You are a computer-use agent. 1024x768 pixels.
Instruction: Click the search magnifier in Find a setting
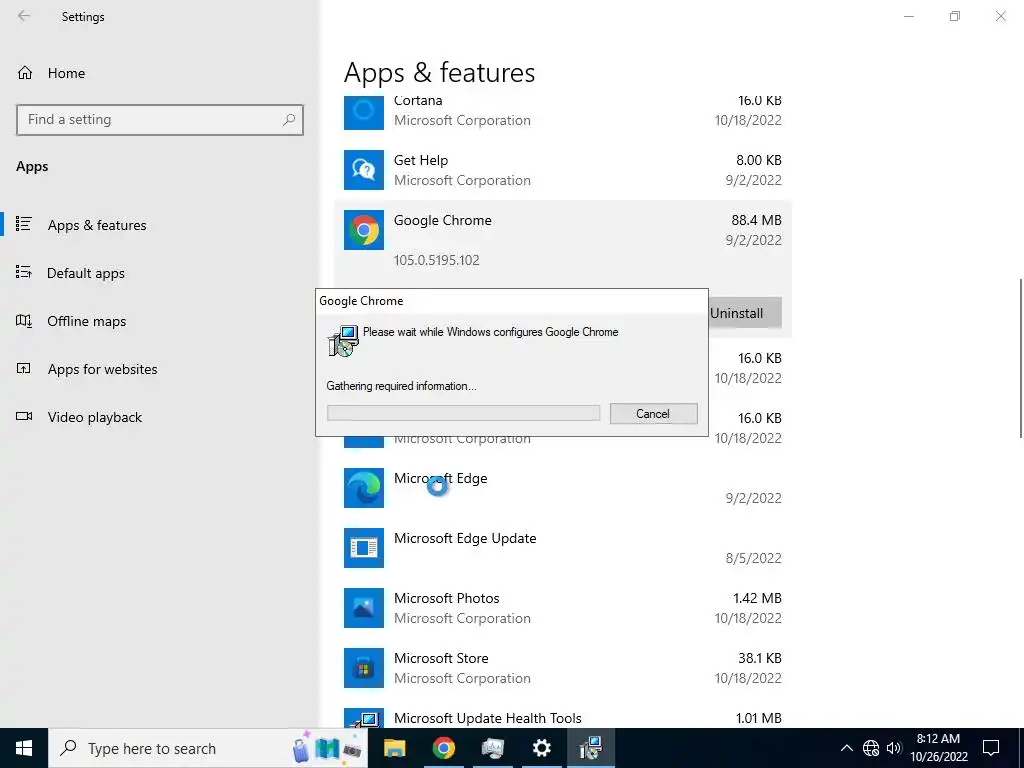tap(289, 120)
